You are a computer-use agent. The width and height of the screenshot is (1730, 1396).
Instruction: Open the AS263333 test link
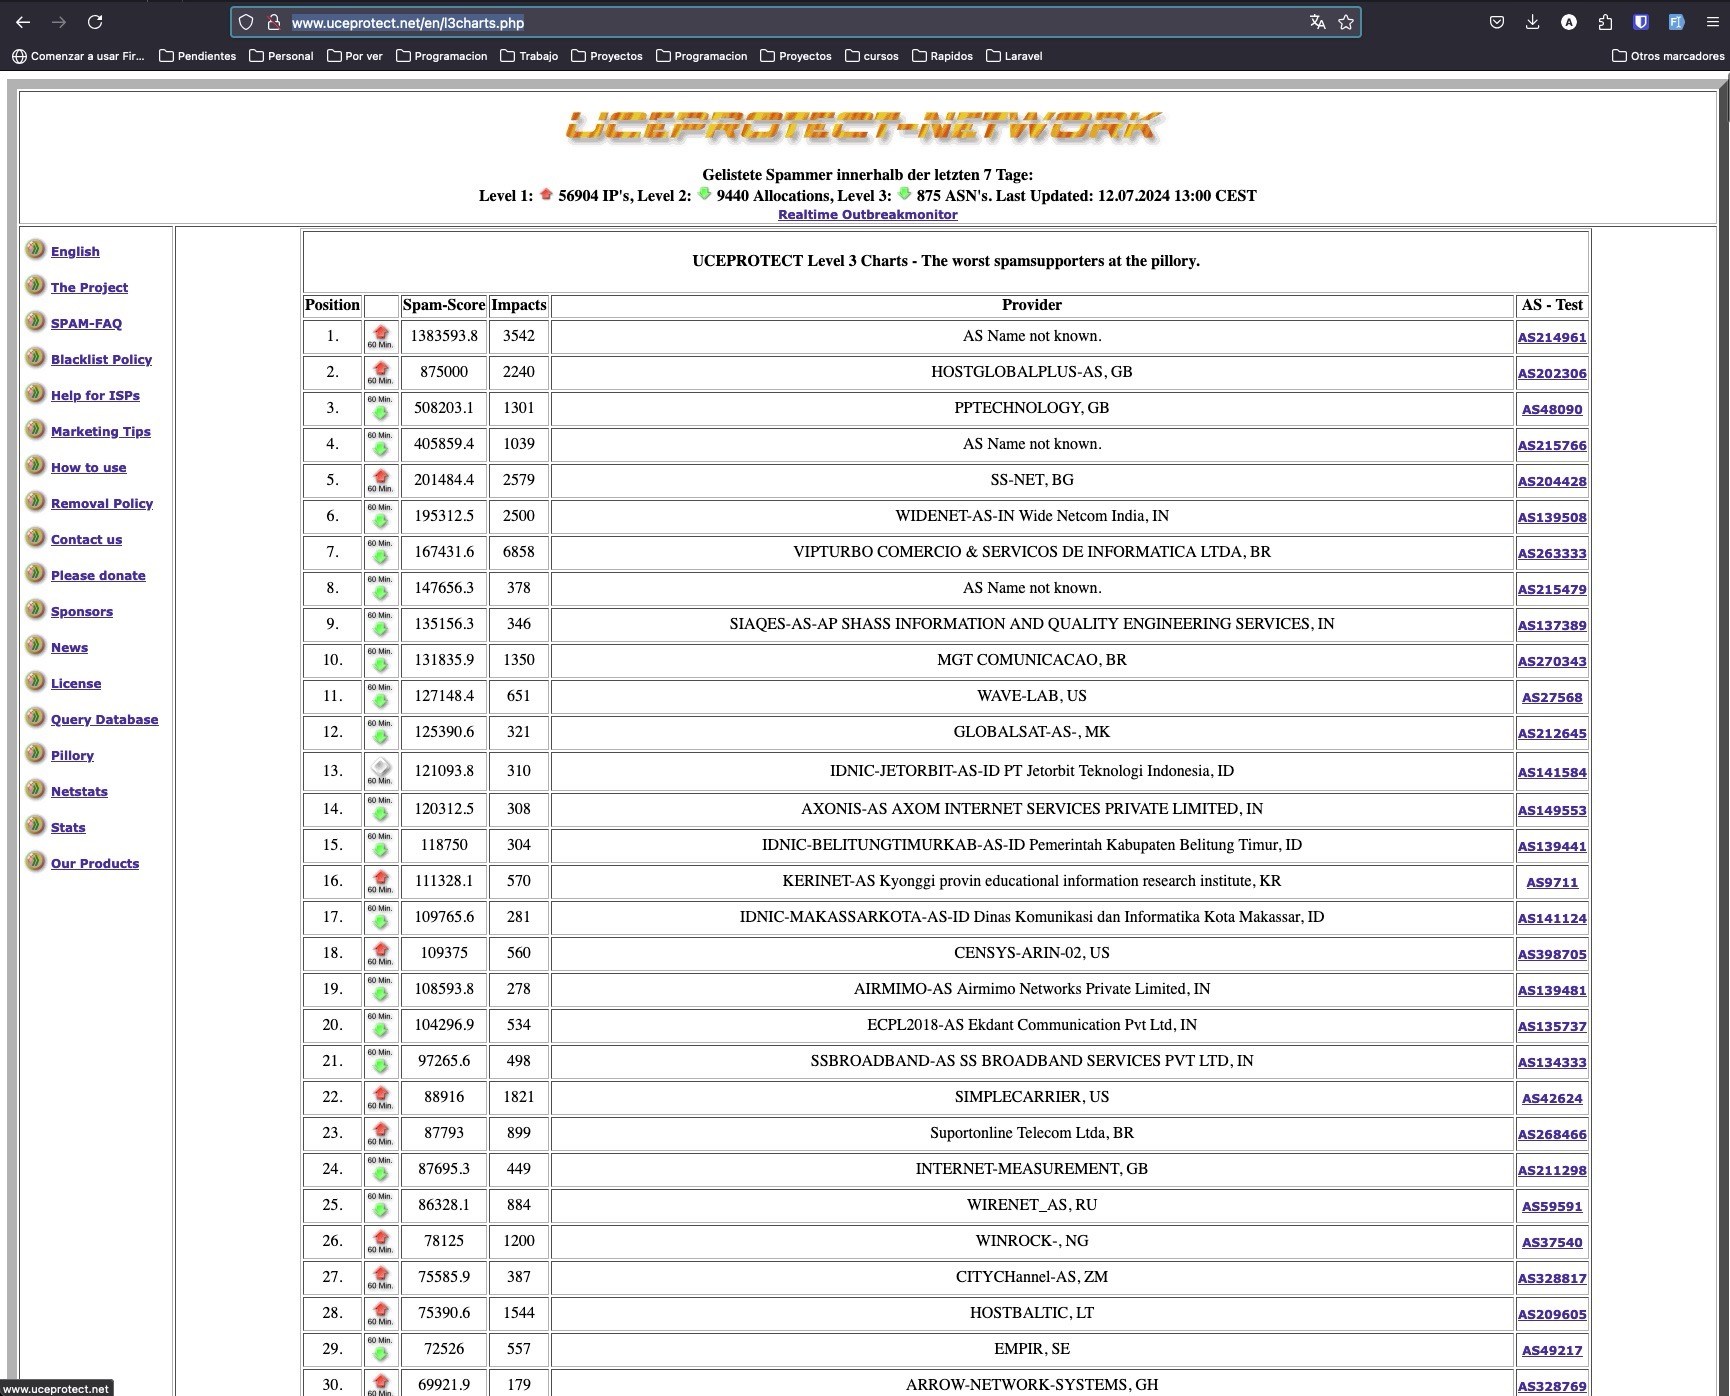(1552, 553)
